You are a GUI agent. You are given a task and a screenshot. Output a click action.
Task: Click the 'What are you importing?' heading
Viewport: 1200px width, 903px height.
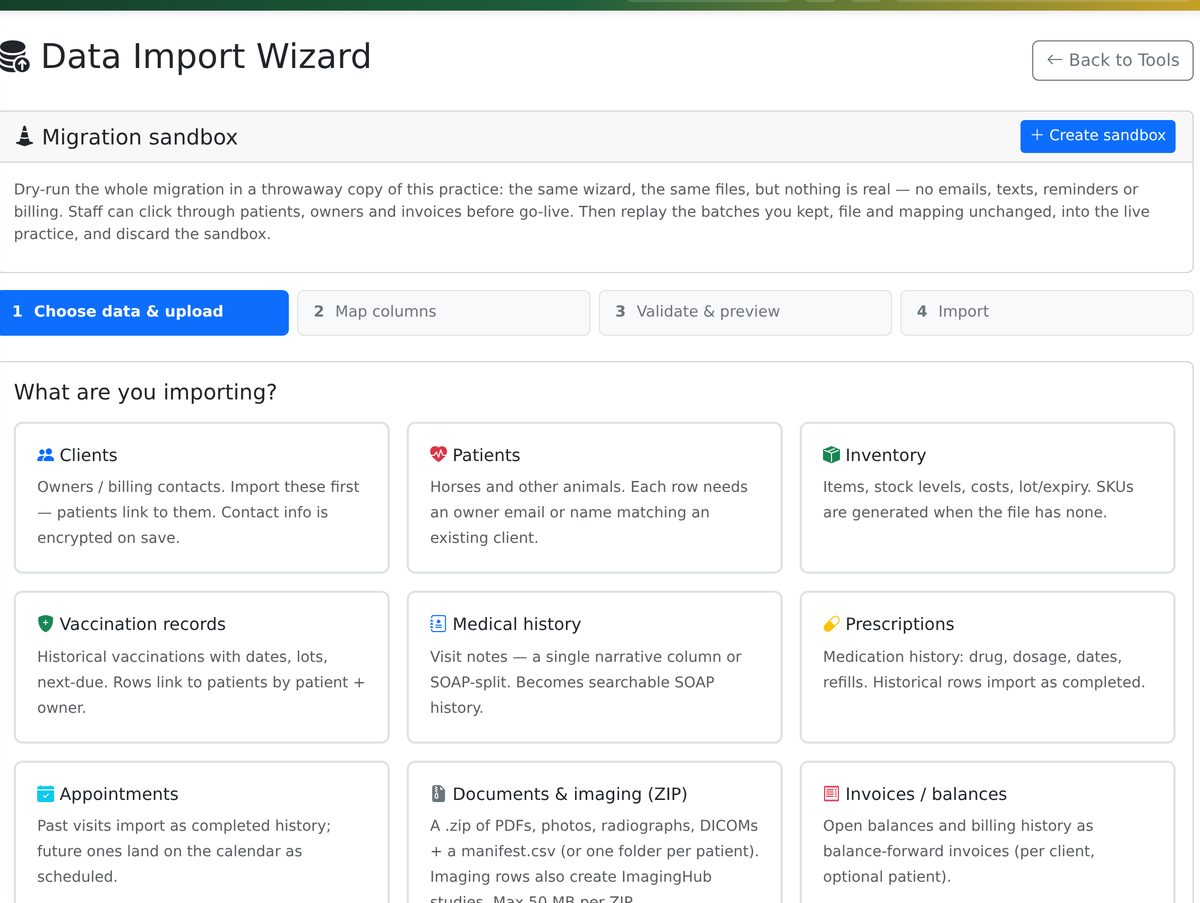pyautogui.click(x=145, y=392)
